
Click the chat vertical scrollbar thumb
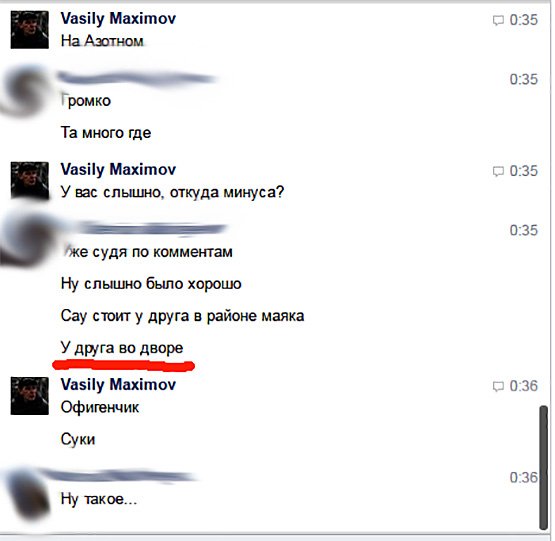(544, 467)
